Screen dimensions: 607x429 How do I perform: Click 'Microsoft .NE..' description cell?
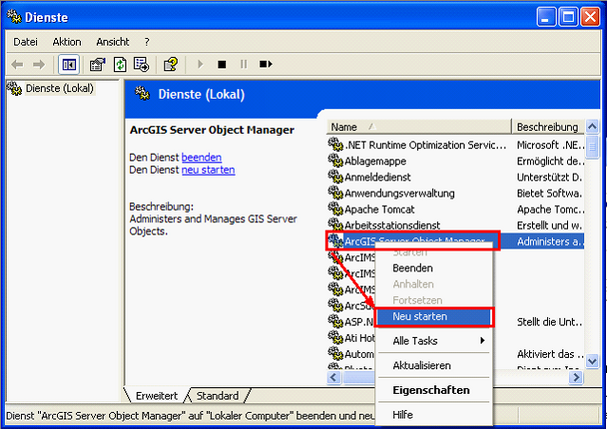[549, 145]
